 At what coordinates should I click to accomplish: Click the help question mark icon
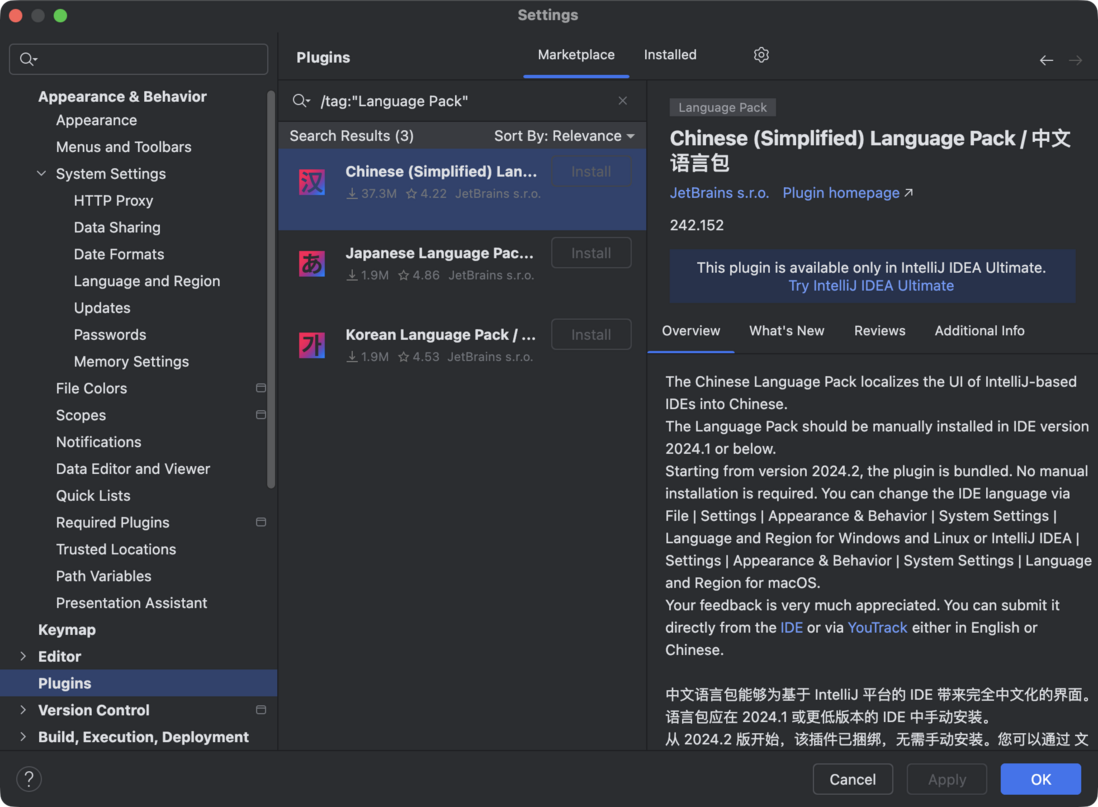click(x=29, y=779)
